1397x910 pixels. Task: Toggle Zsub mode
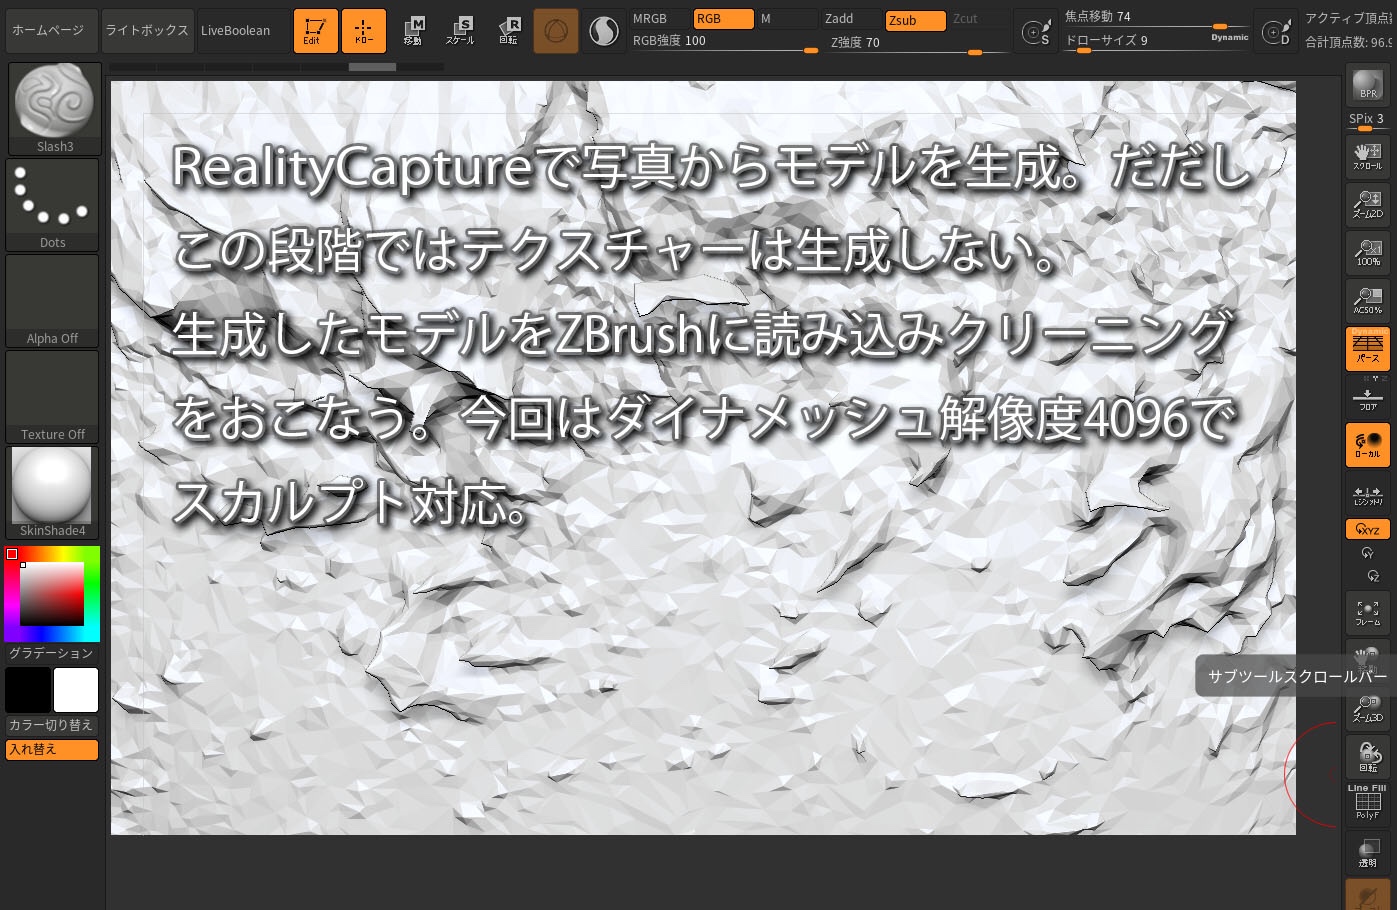(915, 20)
